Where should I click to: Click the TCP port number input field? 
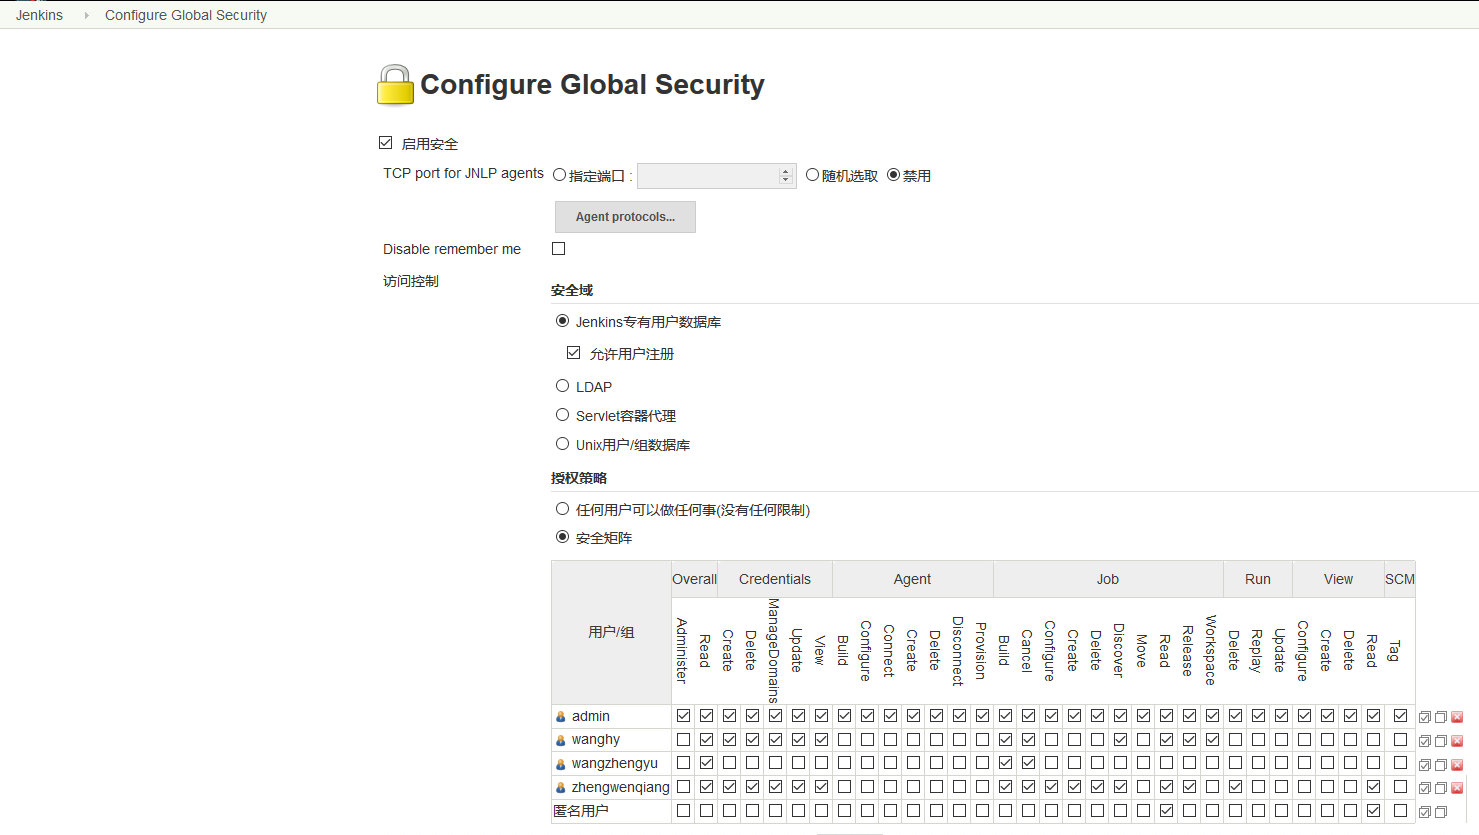click(716, 176)
